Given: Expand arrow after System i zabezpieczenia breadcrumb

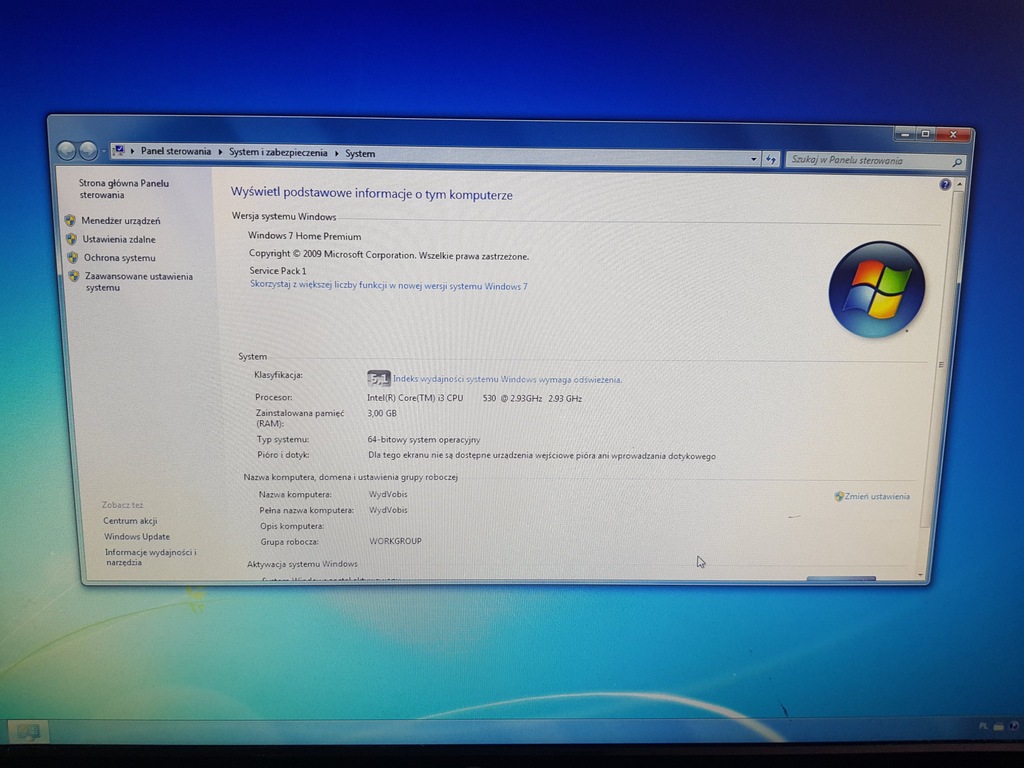Looking at the screenshot, I should 336,153.
